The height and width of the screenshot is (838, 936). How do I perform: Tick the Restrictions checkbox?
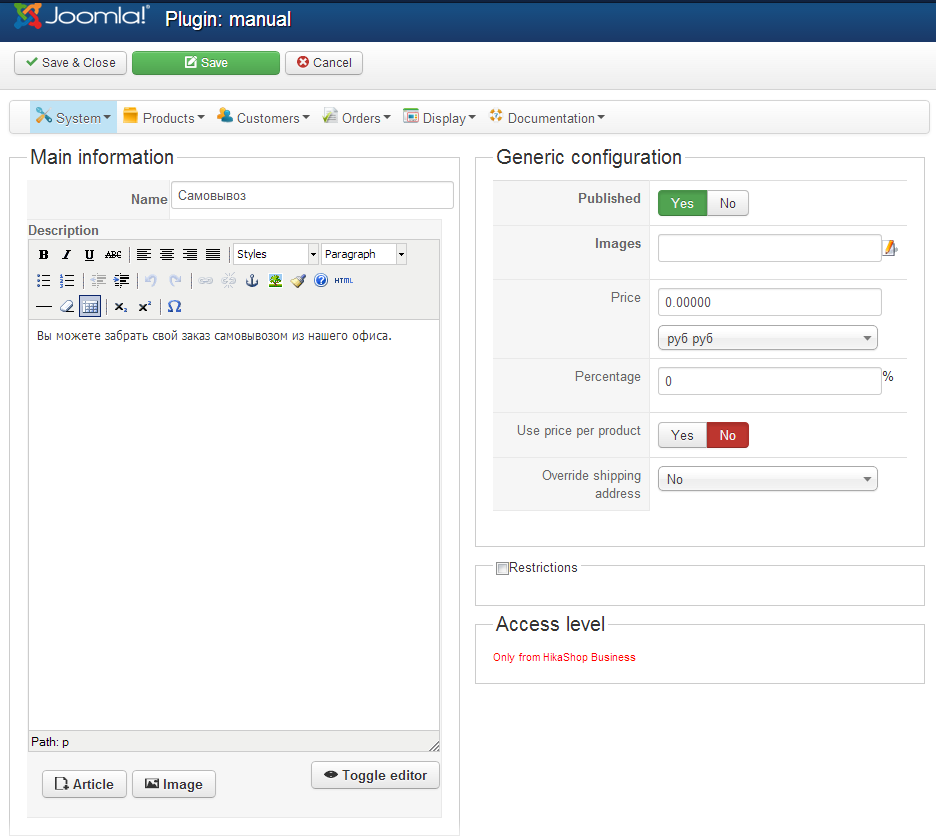pos(503,568)
